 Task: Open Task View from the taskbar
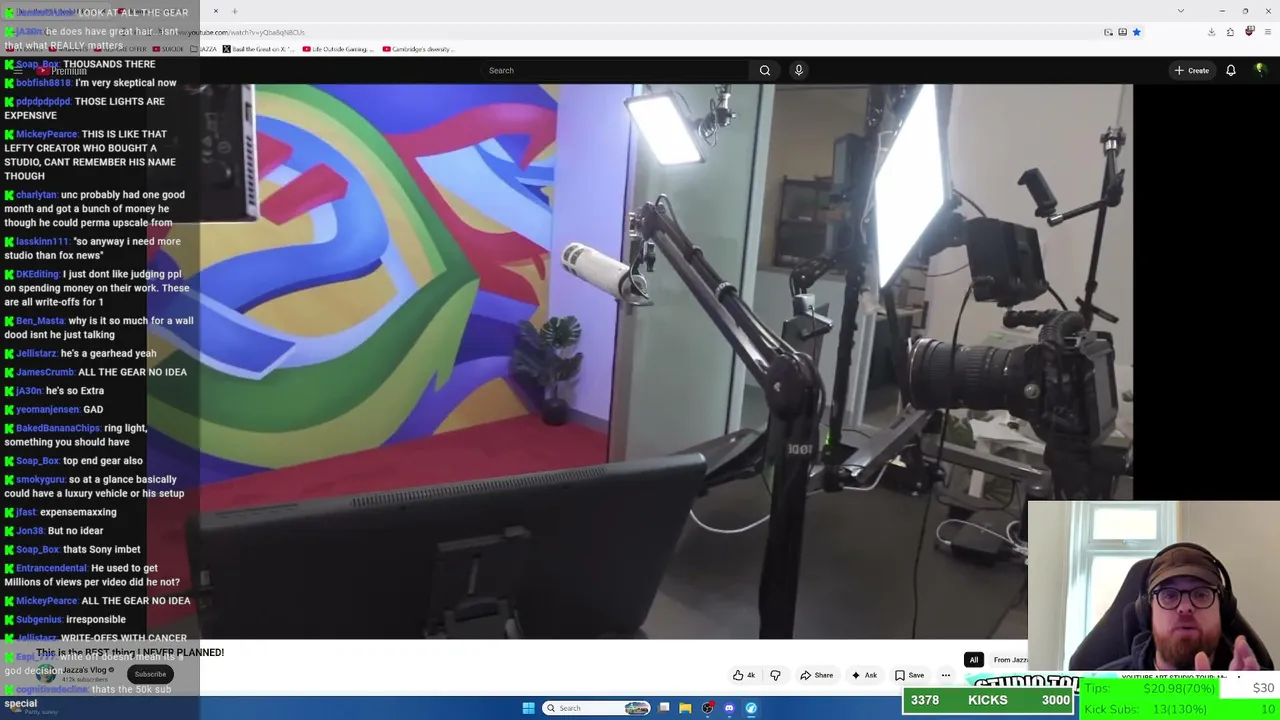[664, 708]
